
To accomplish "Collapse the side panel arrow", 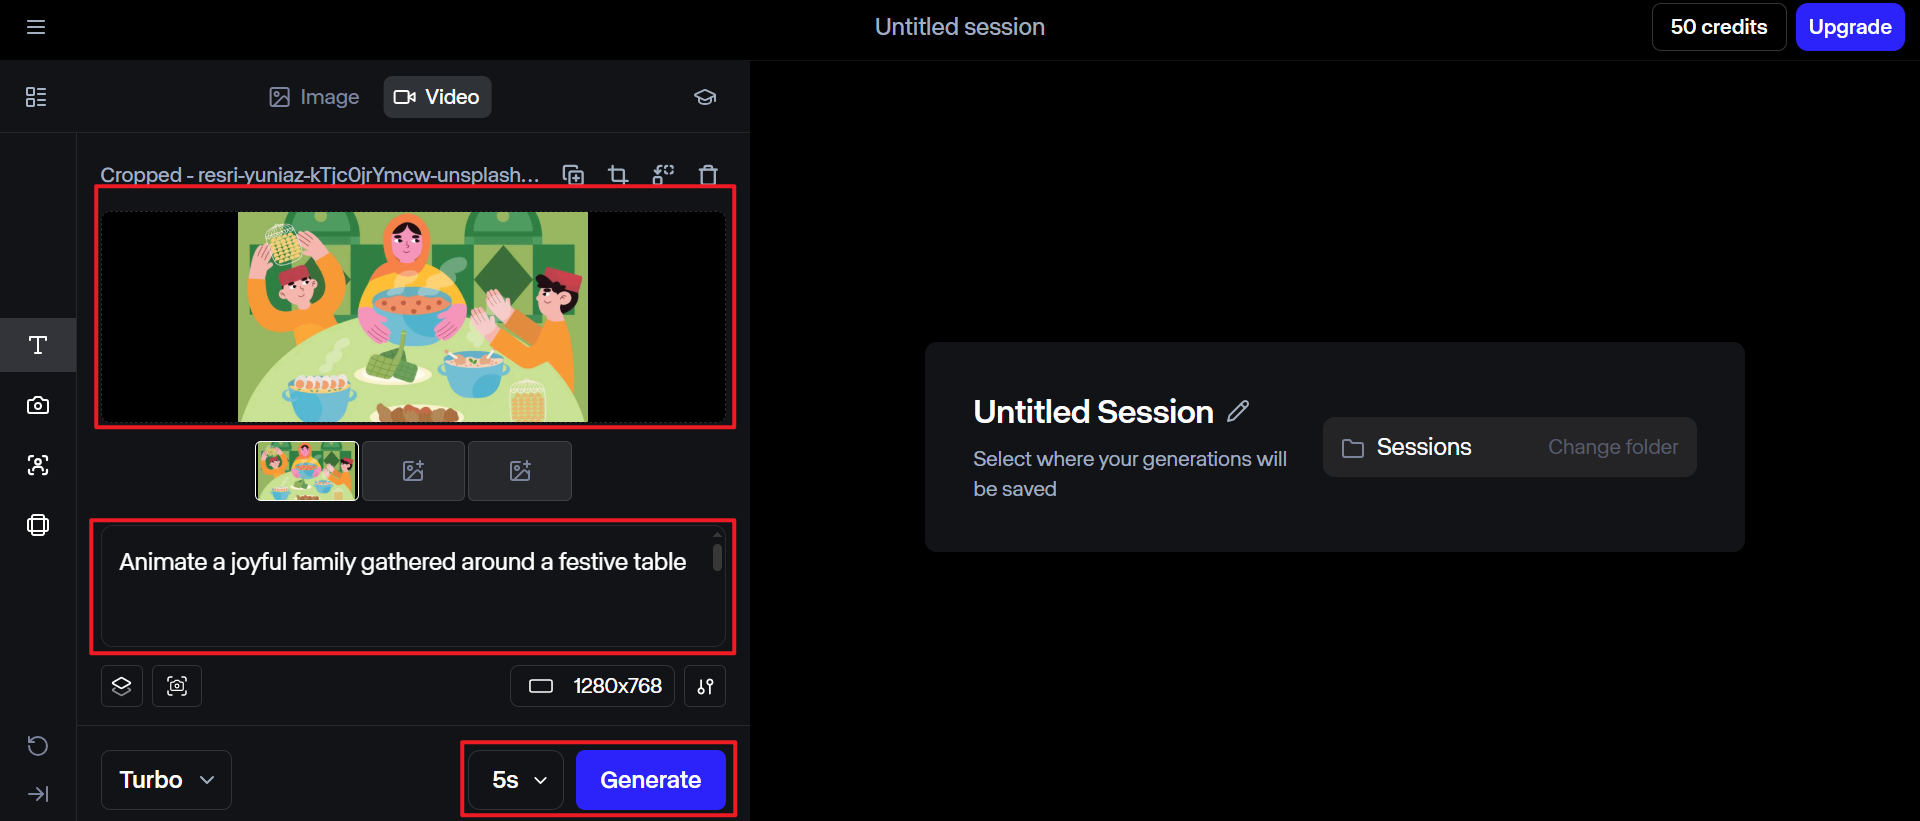I will coord(38,794).
